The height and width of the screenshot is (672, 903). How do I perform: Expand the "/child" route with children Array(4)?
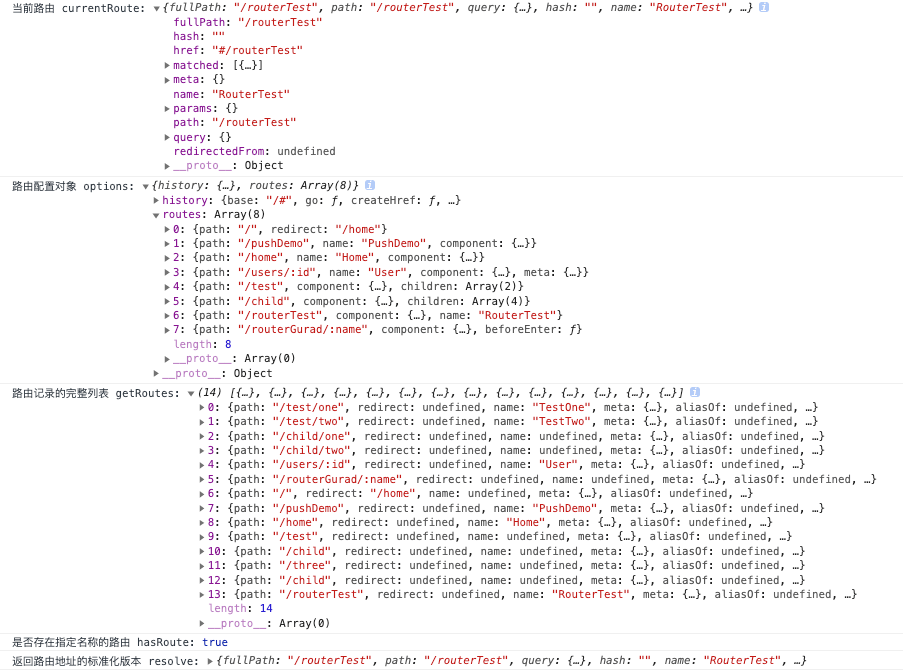click(167, 301)
